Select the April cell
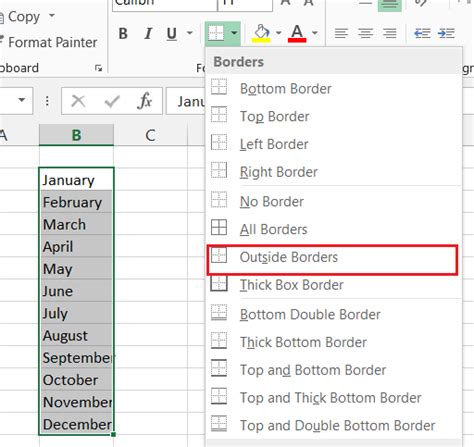The width and height of the screenshot is (474, 447). (x=76, y=246)
